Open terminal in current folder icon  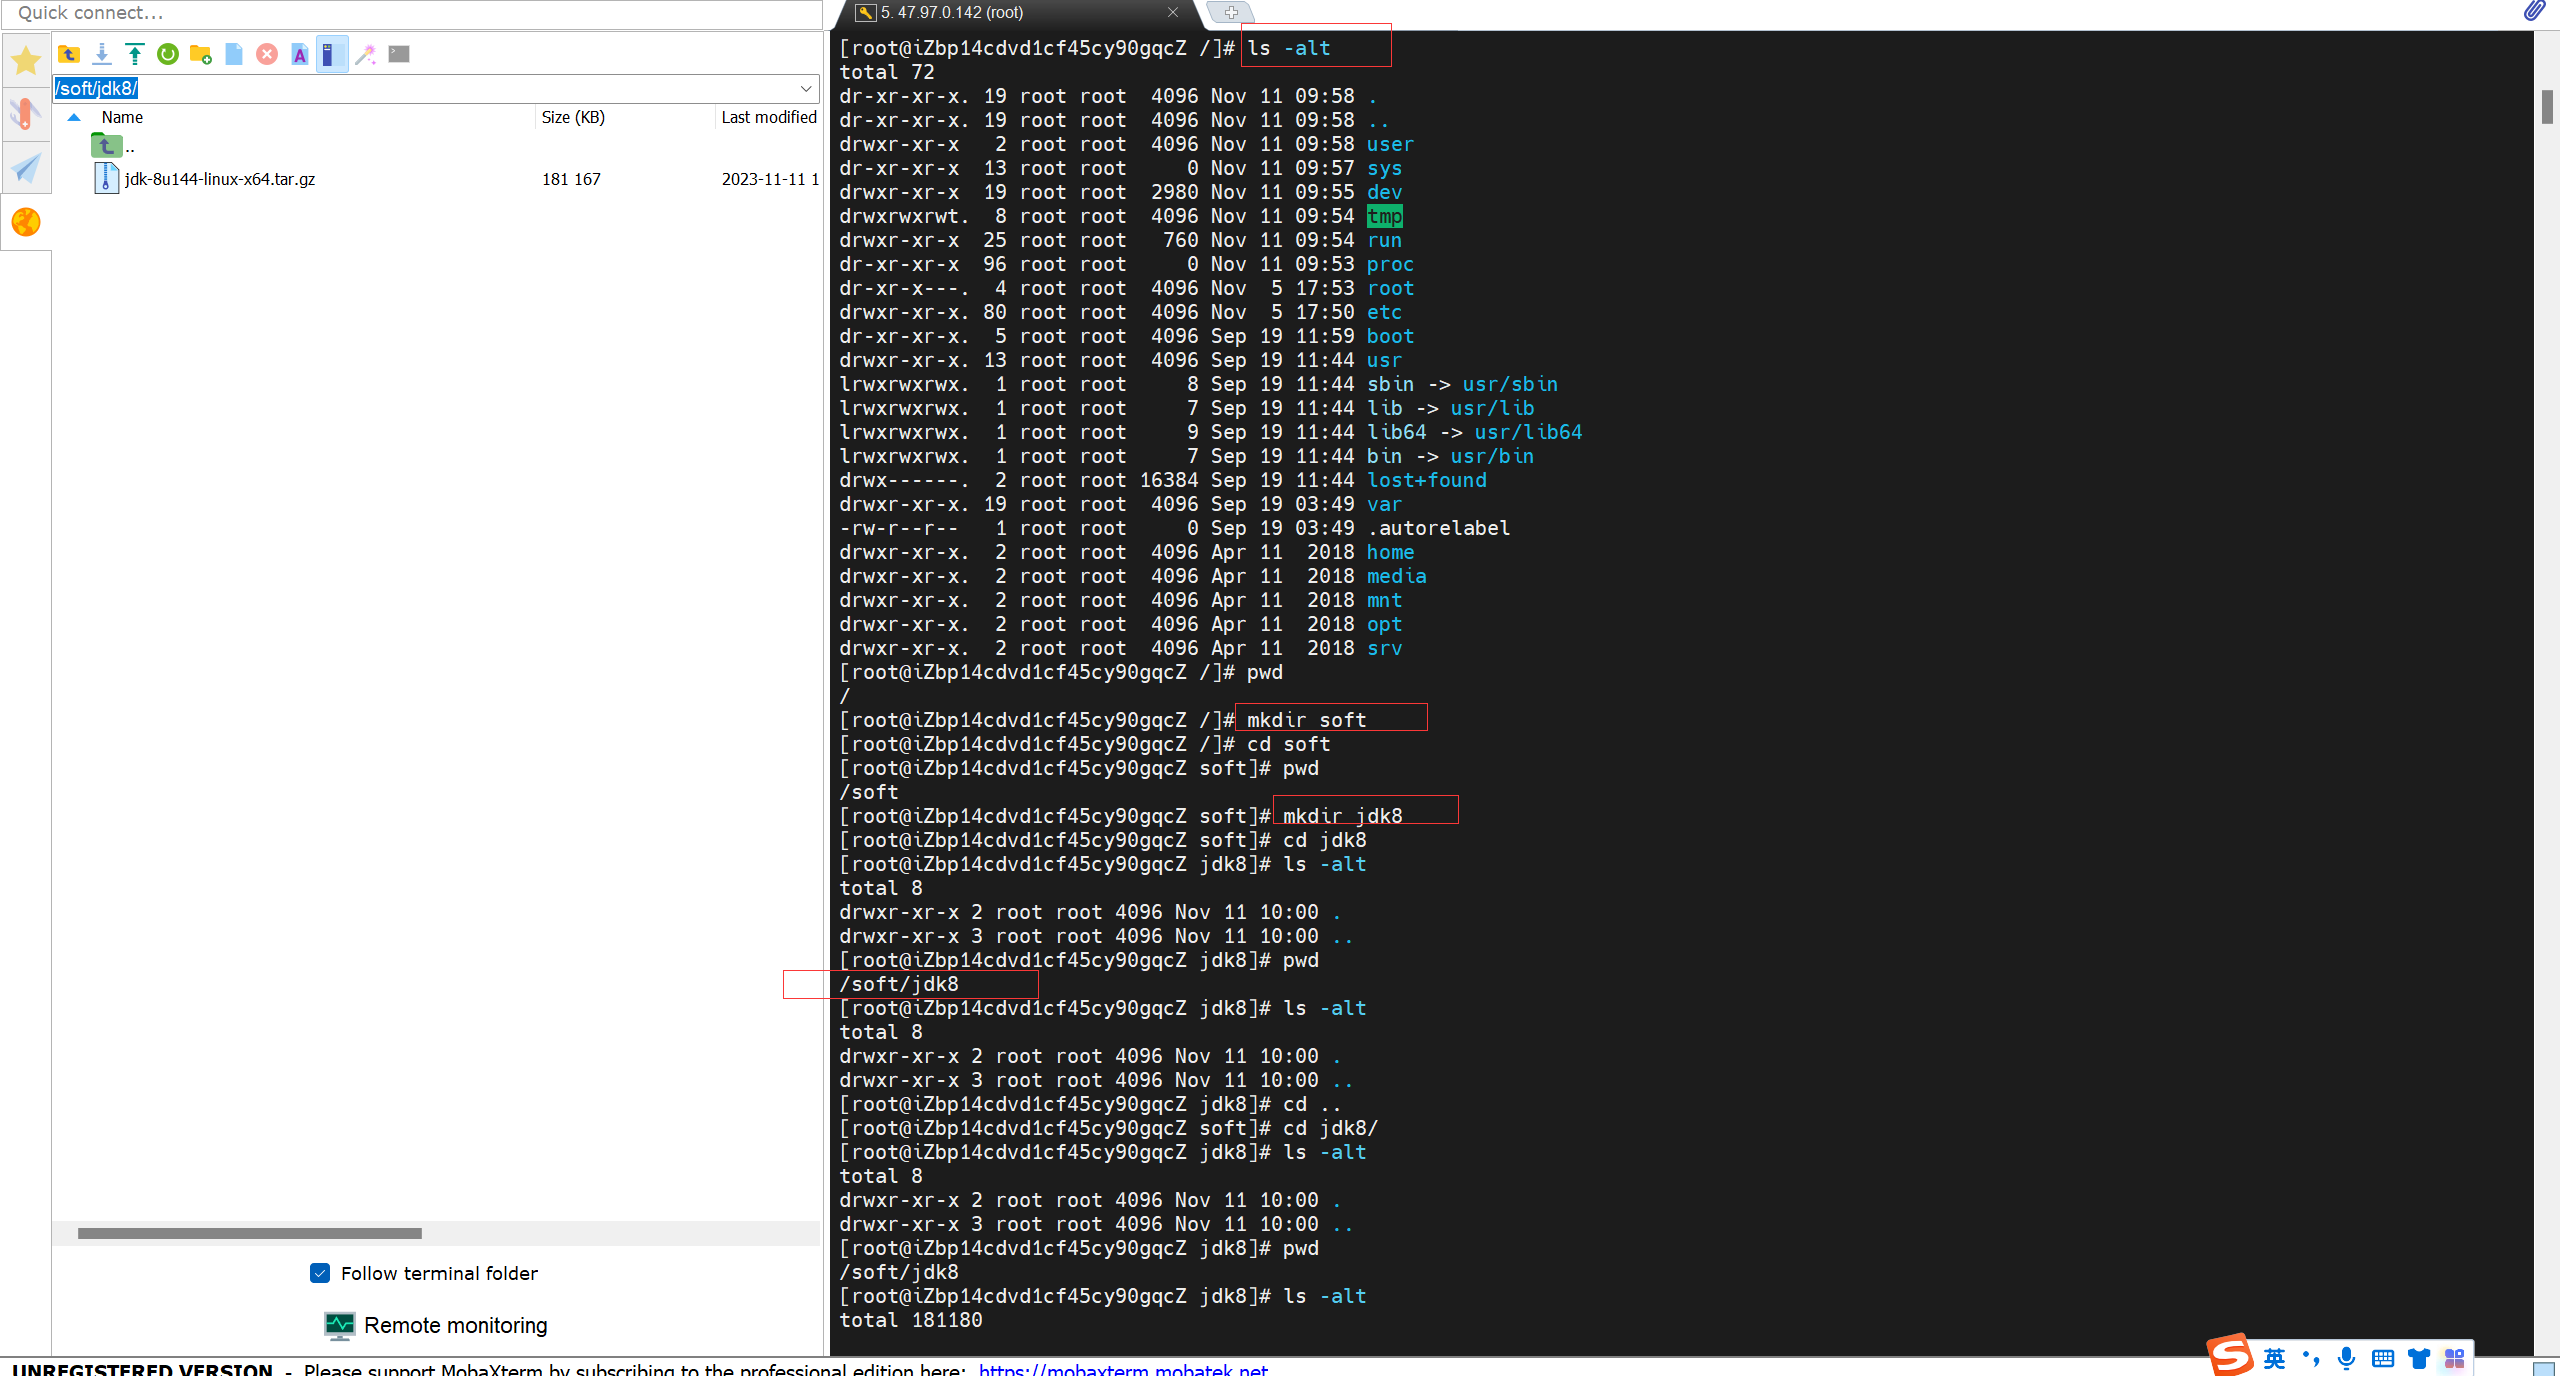tap(399, 54)
